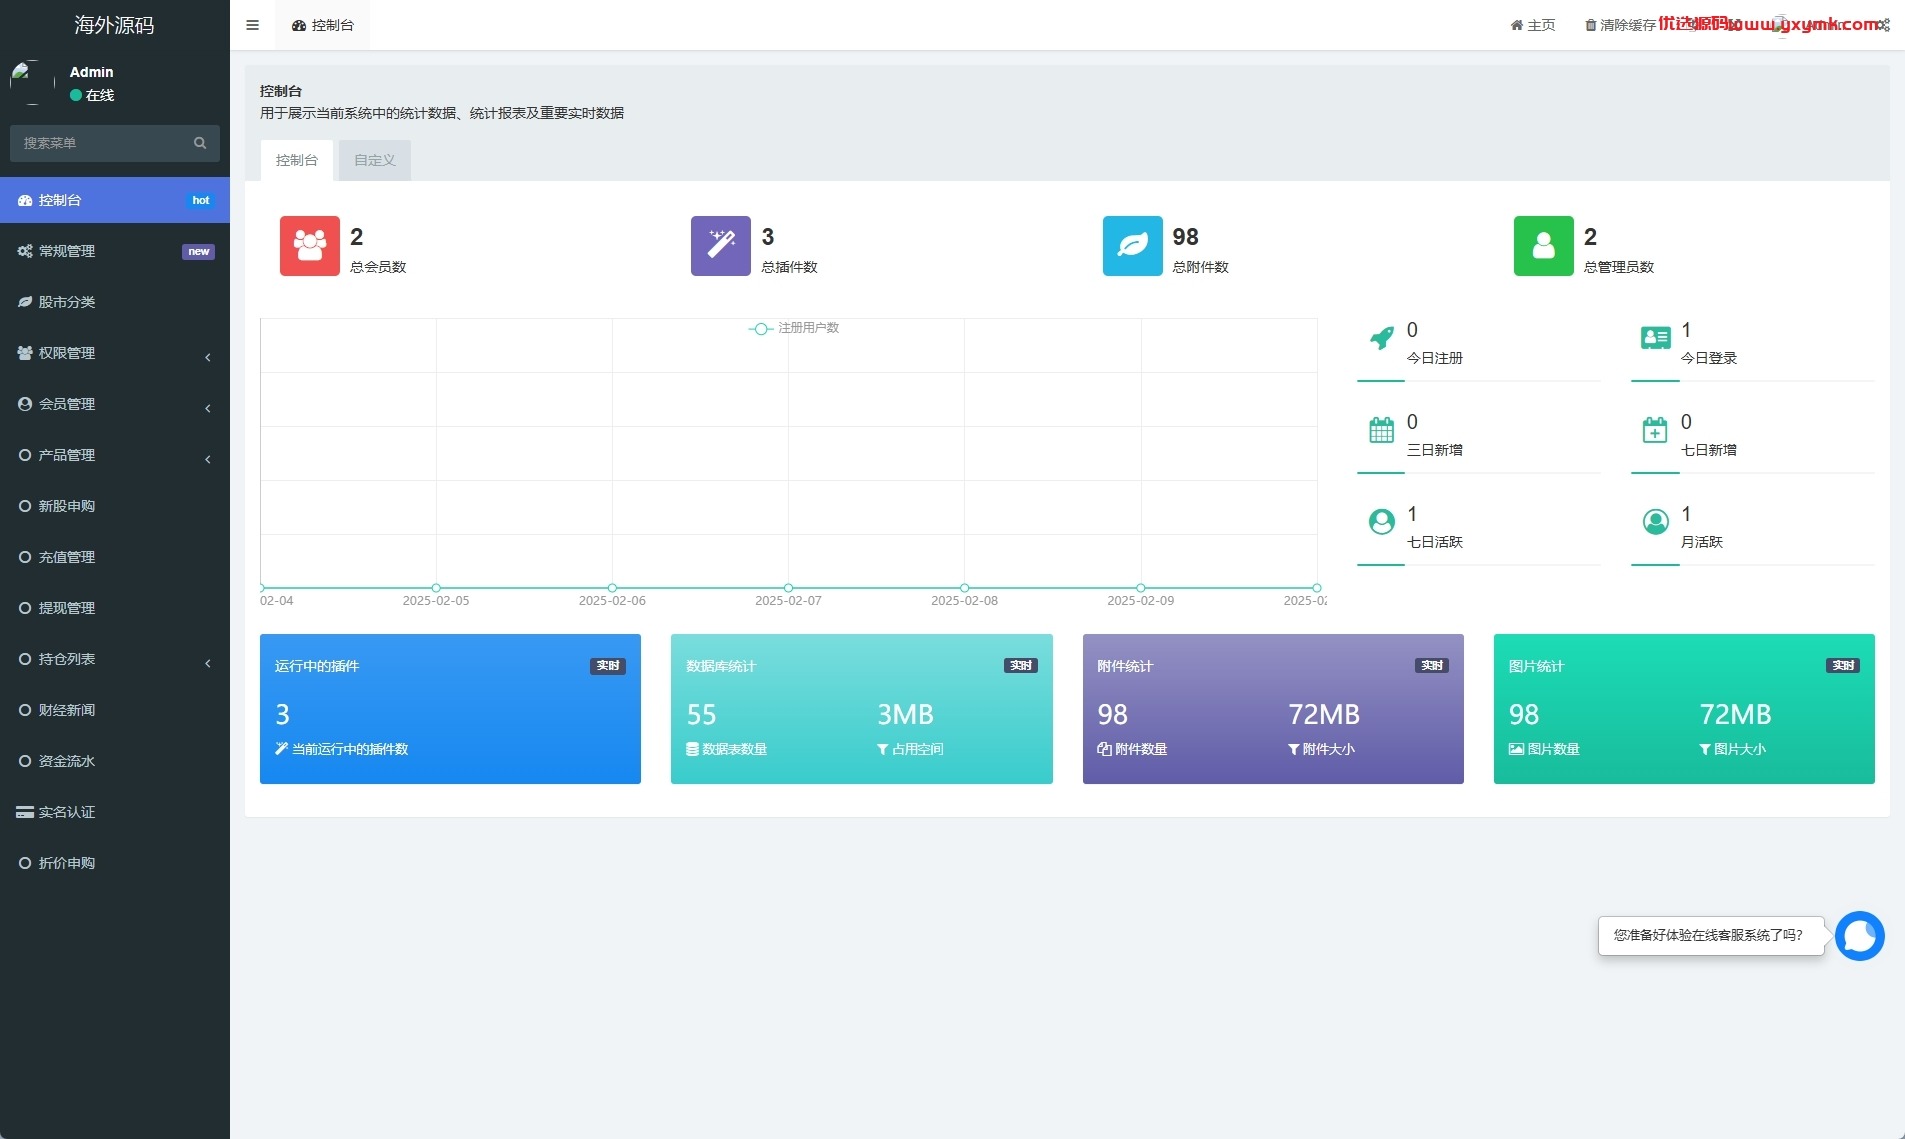Screen dimensions: 1905x1139
Task: Click the 会员管理 user circle icon
Action: [x=25, y=404]
